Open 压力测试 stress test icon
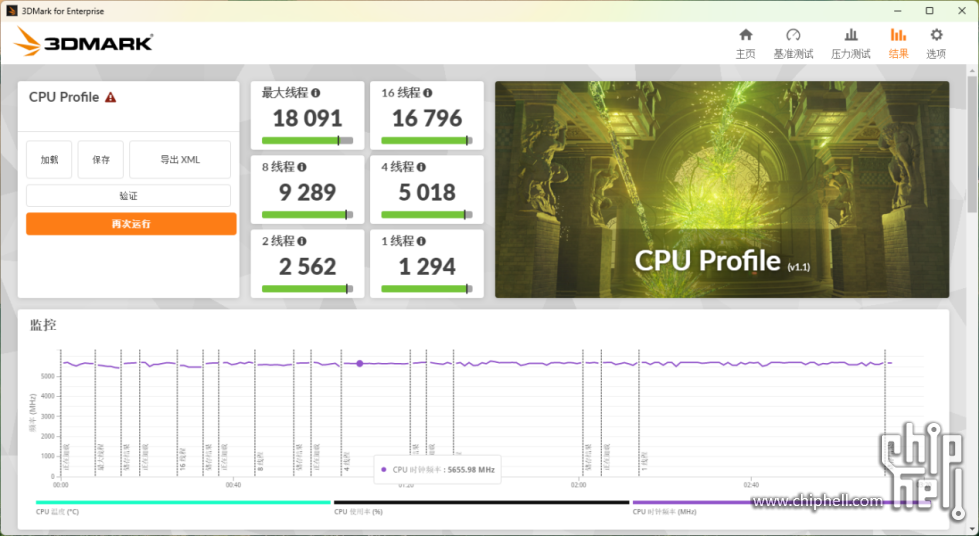The image size is (979, 536). pos(851,35)
